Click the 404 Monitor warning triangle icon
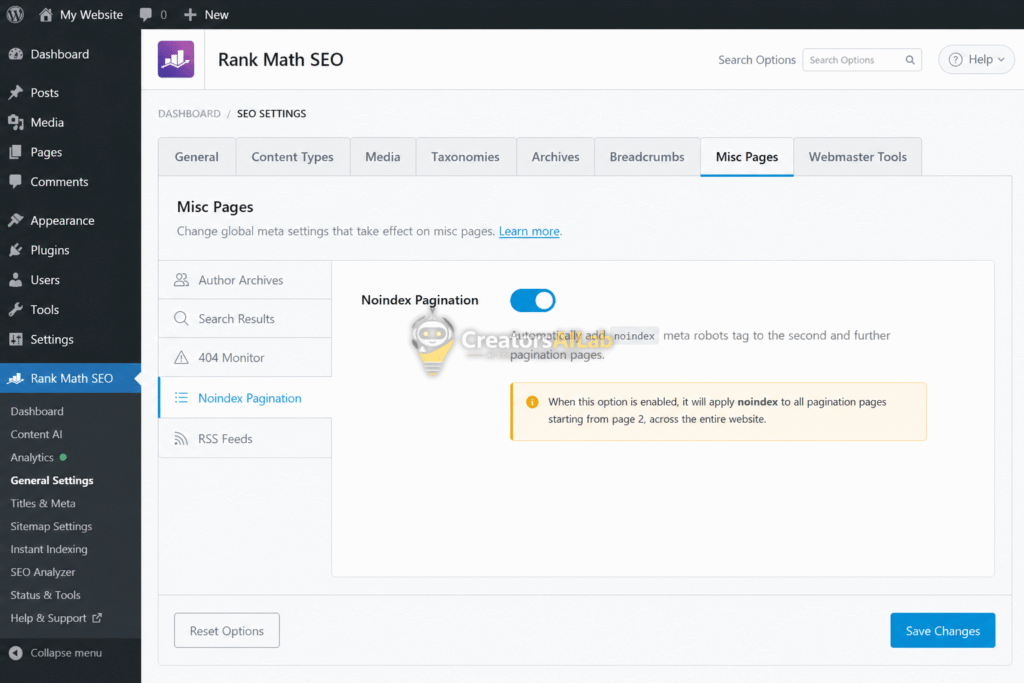The width and height of the screenshot is (1024, 683). pyautogui.click(x=182, y=358)
